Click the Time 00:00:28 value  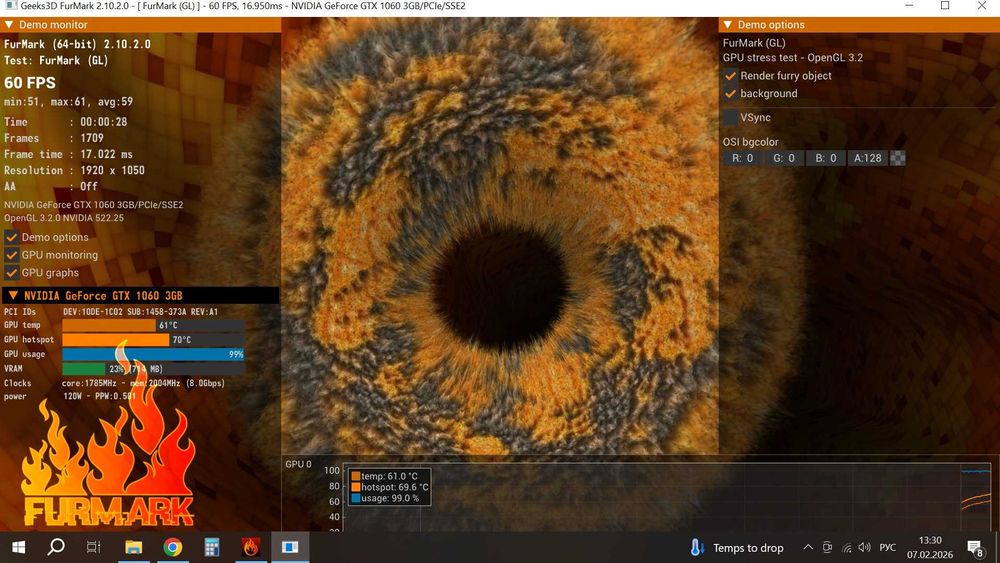pyautogui.click(x=104, y=122)
